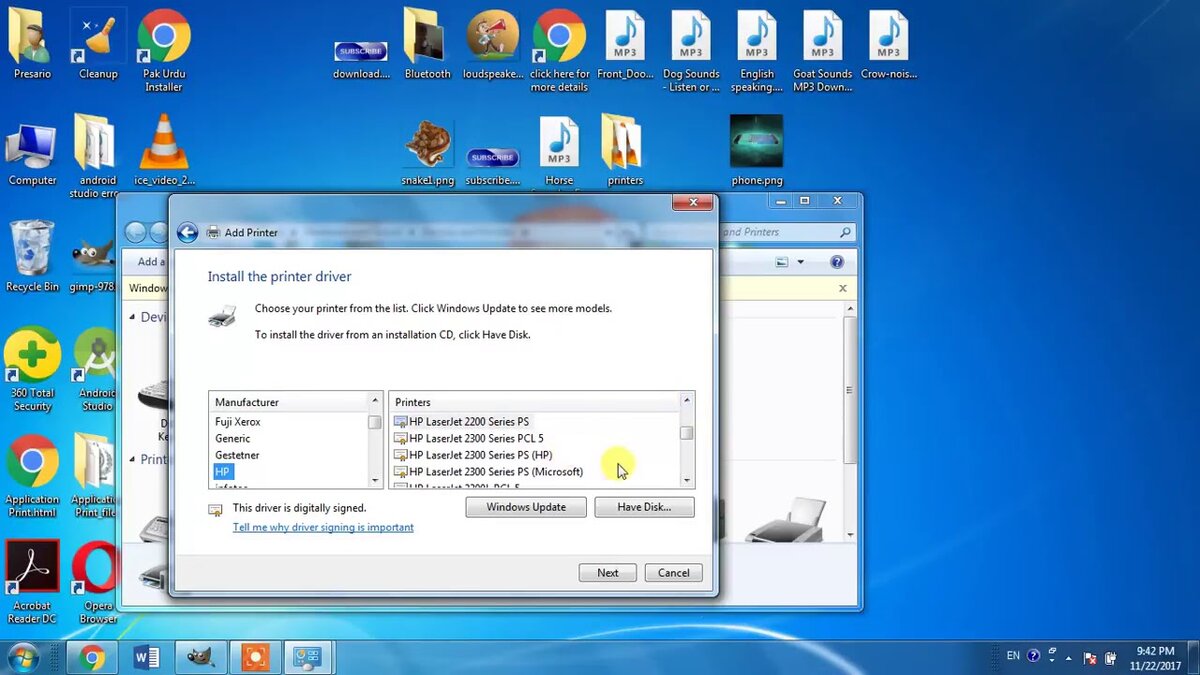This screenshot has height=675, width=1200.
Task: Switch to Word in the taskbar
Action: [x=147, y=657]
